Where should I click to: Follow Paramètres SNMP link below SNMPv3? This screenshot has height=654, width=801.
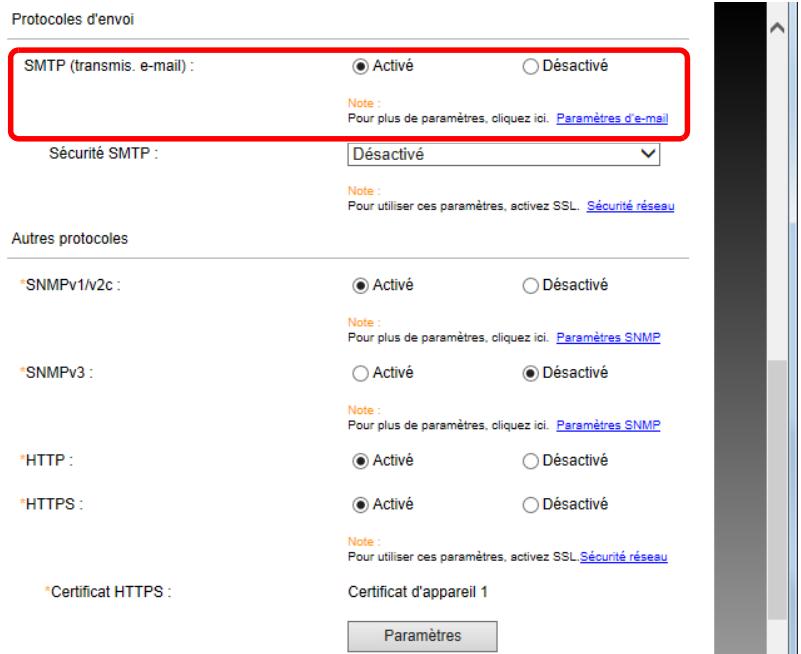[608, 424]
